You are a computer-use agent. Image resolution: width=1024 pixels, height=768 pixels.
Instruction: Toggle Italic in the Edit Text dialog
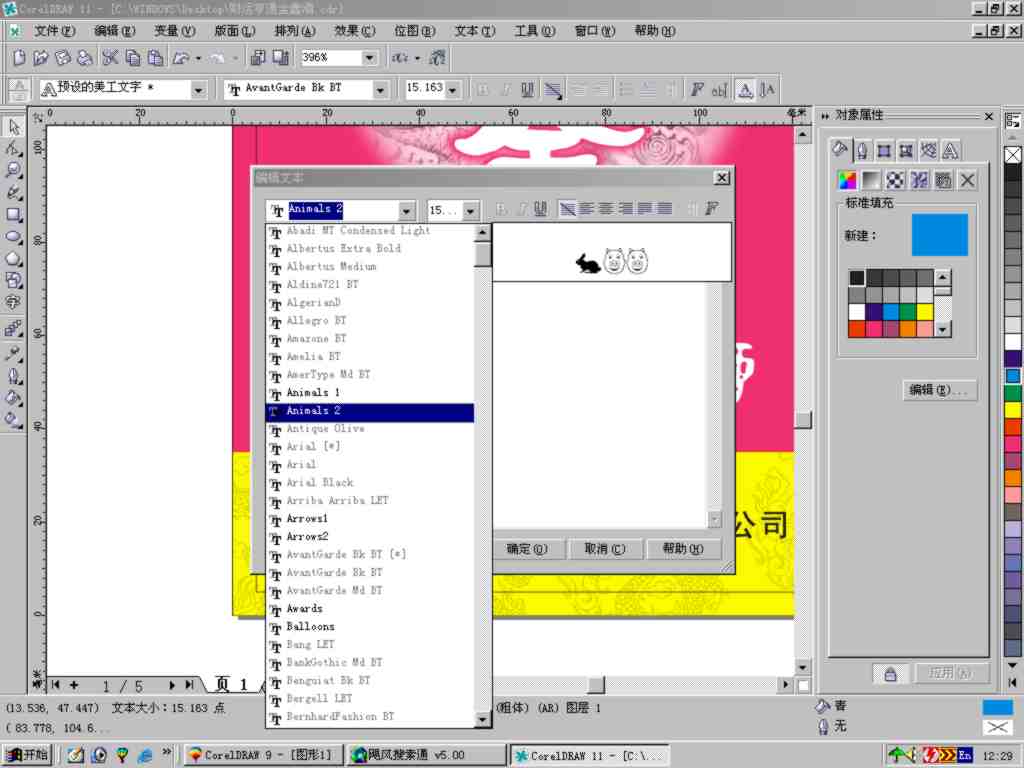pyautogui.click(x=521, y=209)
